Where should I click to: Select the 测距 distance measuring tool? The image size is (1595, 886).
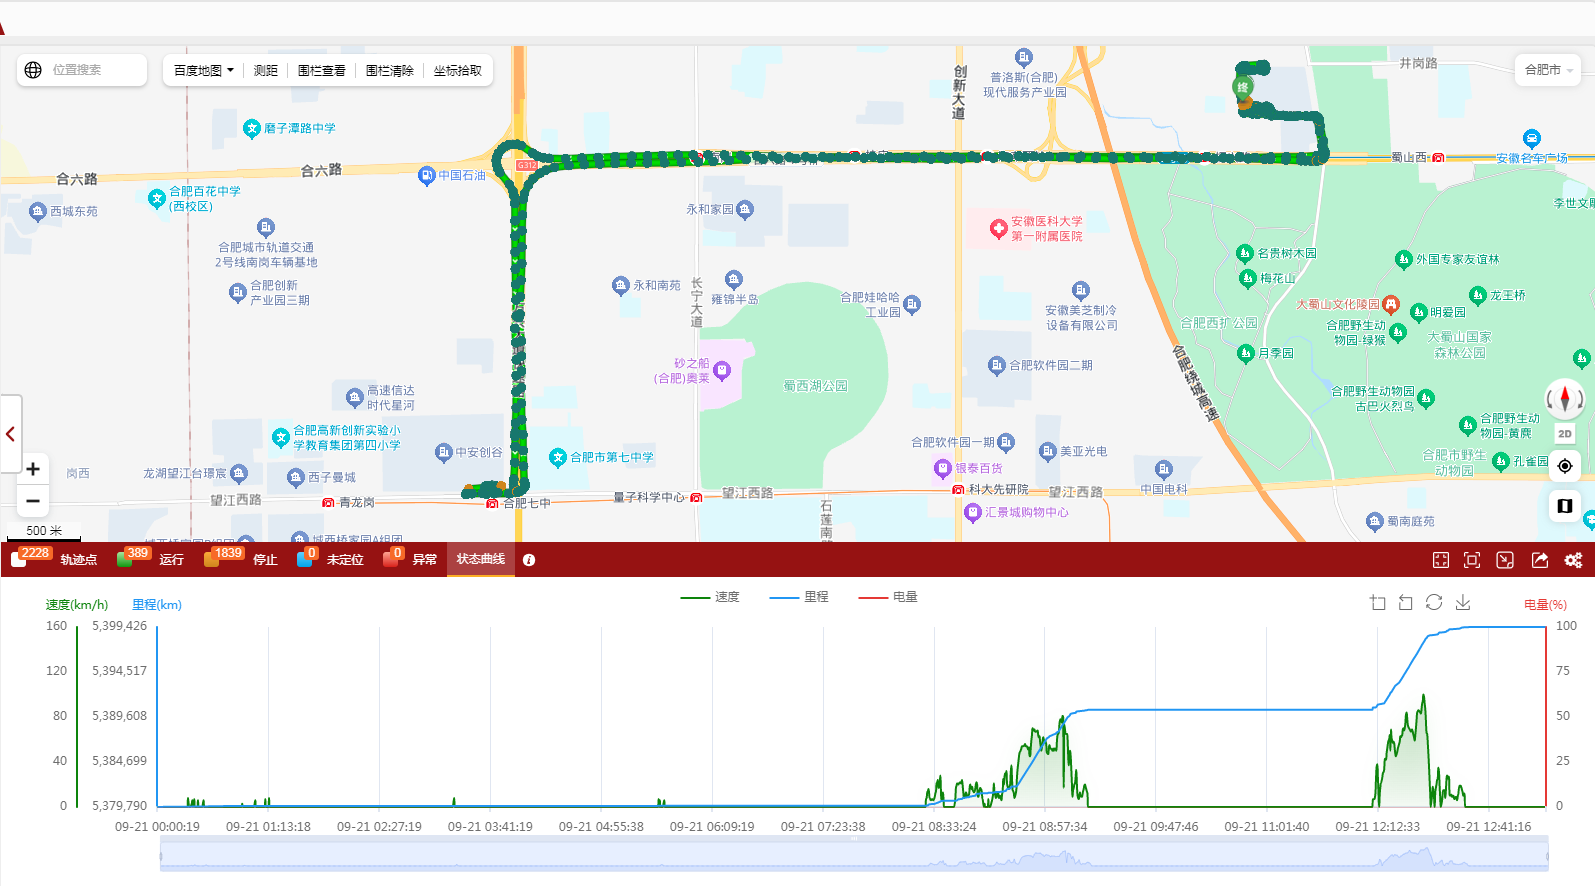click(265, 70)
